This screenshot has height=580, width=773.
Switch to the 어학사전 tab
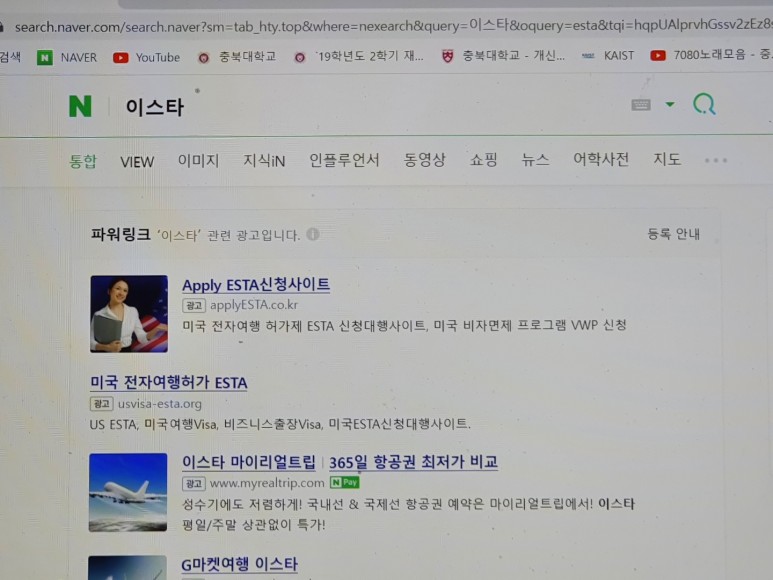[601, 159]
